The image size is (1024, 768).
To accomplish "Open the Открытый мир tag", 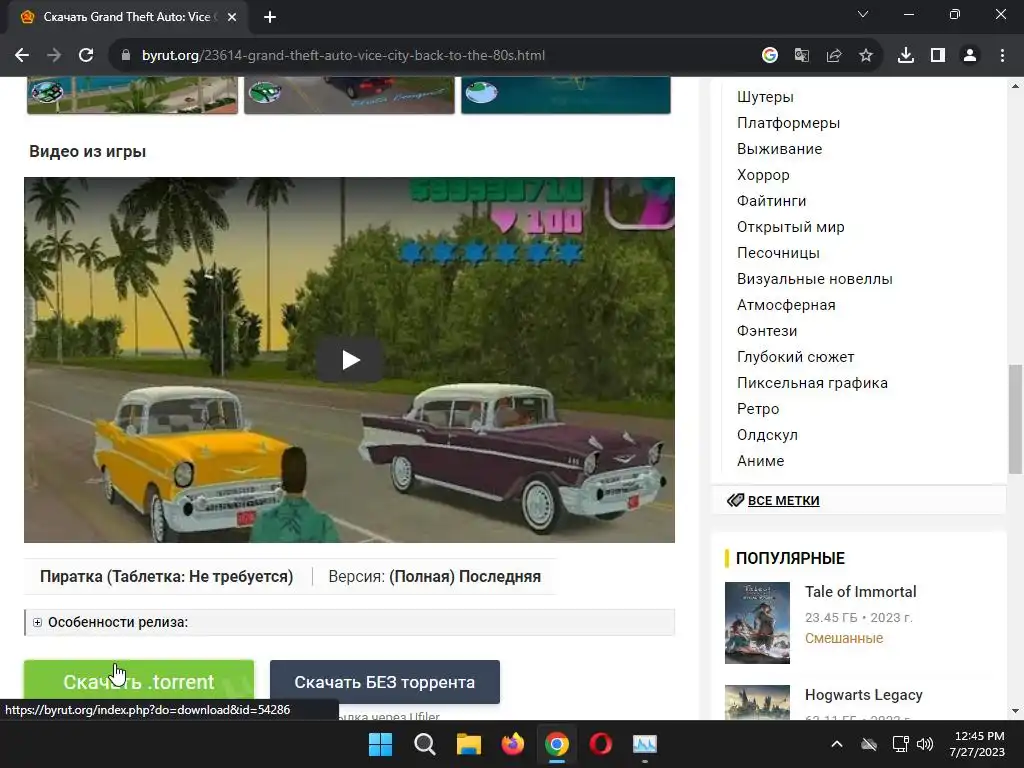I will pos(790,227).
